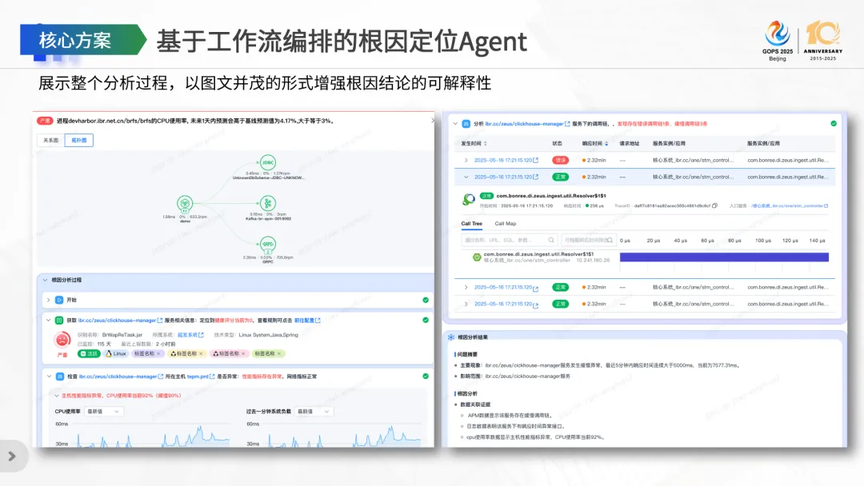864x486 pixels.
Task: Open the timestamp link in the 错误 row
Action: click(x=506, y=160)
